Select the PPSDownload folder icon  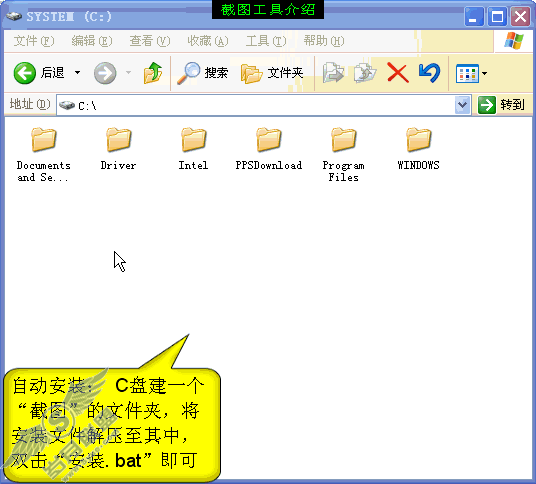coord(269,139)
